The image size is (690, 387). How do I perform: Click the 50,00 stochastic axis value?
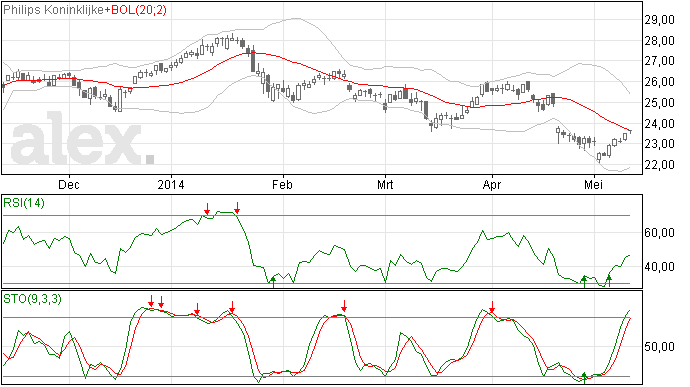(x=659, y=347)
